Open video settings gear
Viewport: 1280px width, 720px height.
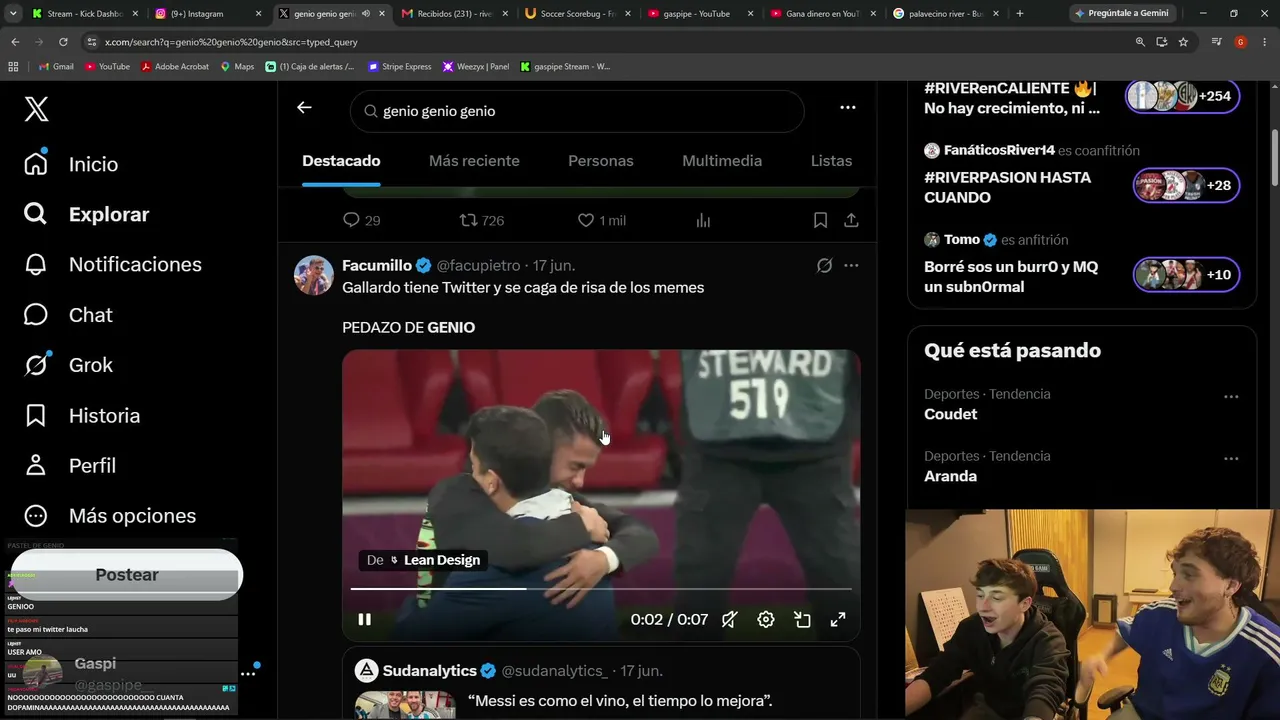pyautogui.click(x=766, y=620)
